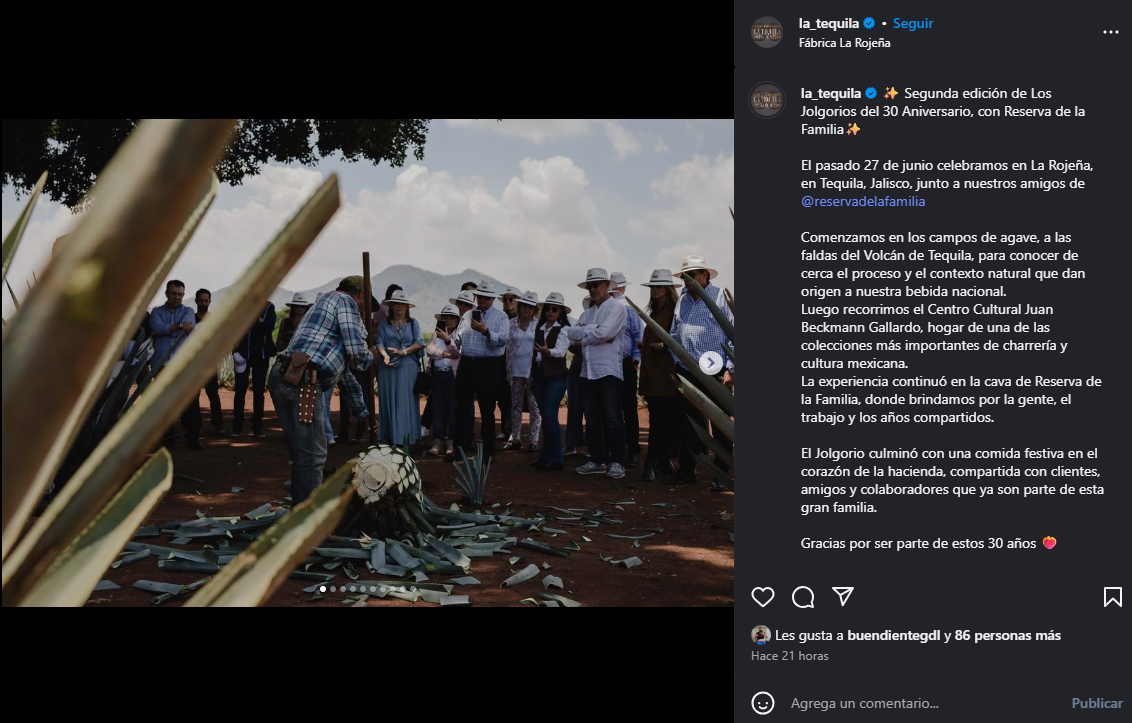Open emoji picker in comment box
The image size is (1132, 723).
click(762, 703)
